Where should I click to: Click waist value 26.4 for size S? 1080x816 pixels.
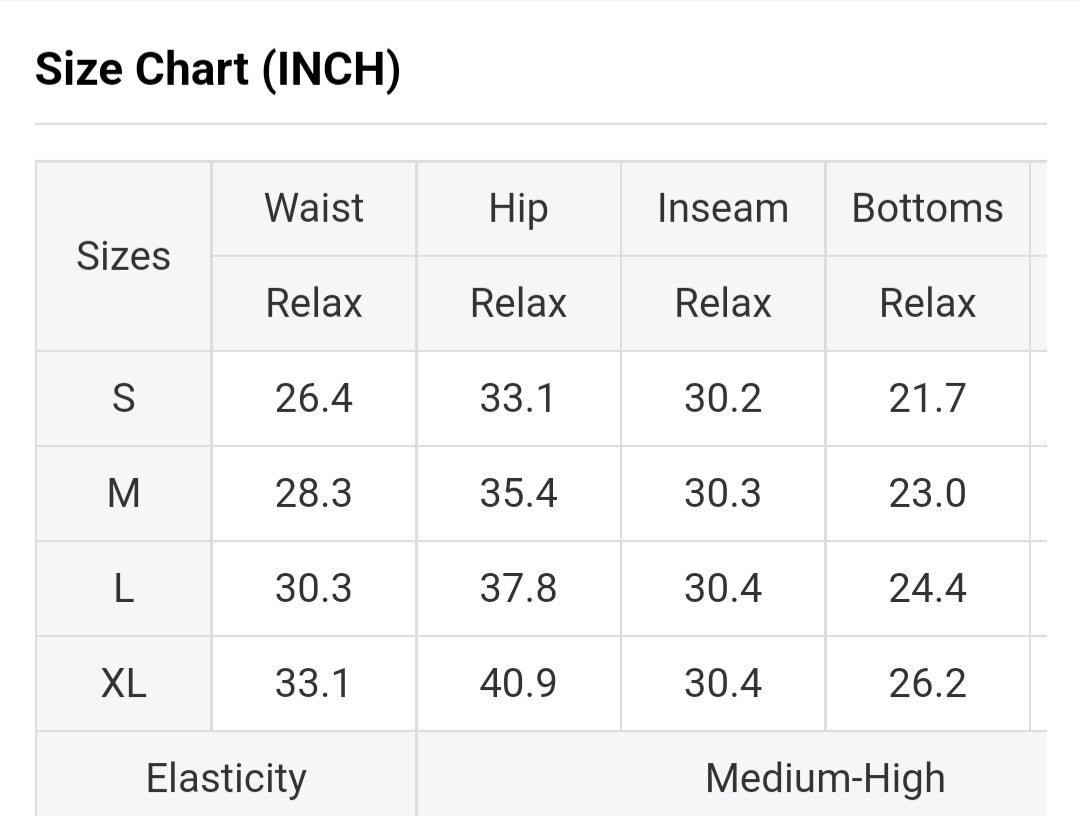coord(314,398)
